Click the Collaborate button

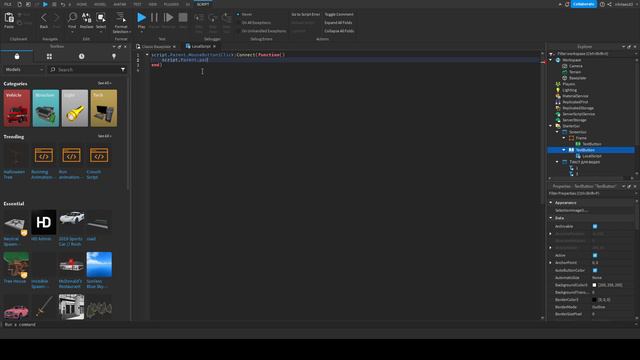pos(584,4)
